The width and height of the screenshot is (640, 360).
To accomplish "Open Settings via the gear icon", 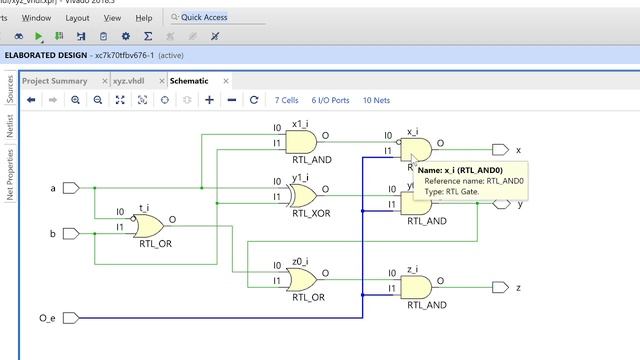I will [126, 36].
